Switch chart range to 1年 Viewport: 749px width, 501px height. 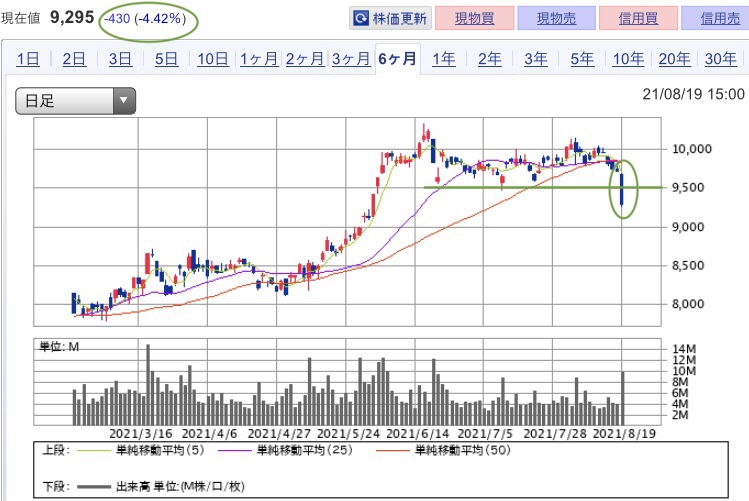pos(443,59)
